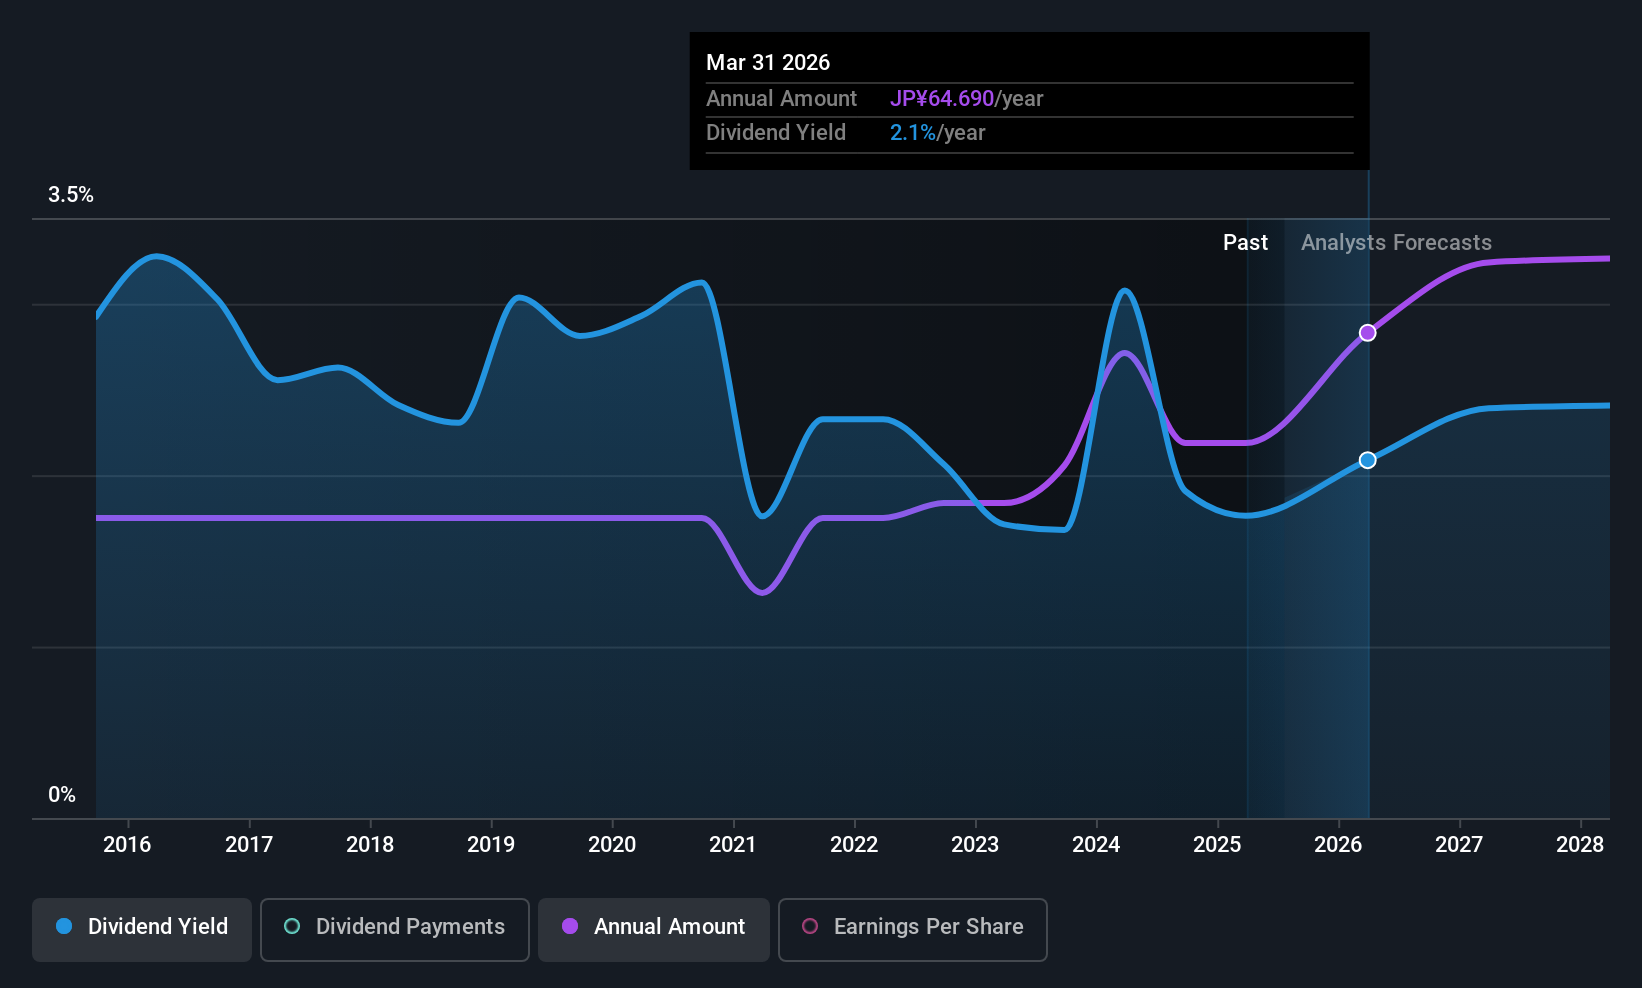The image size is (1642, 988).
Task: Click the 2020 x-axis label
Action: coord(612,845)
